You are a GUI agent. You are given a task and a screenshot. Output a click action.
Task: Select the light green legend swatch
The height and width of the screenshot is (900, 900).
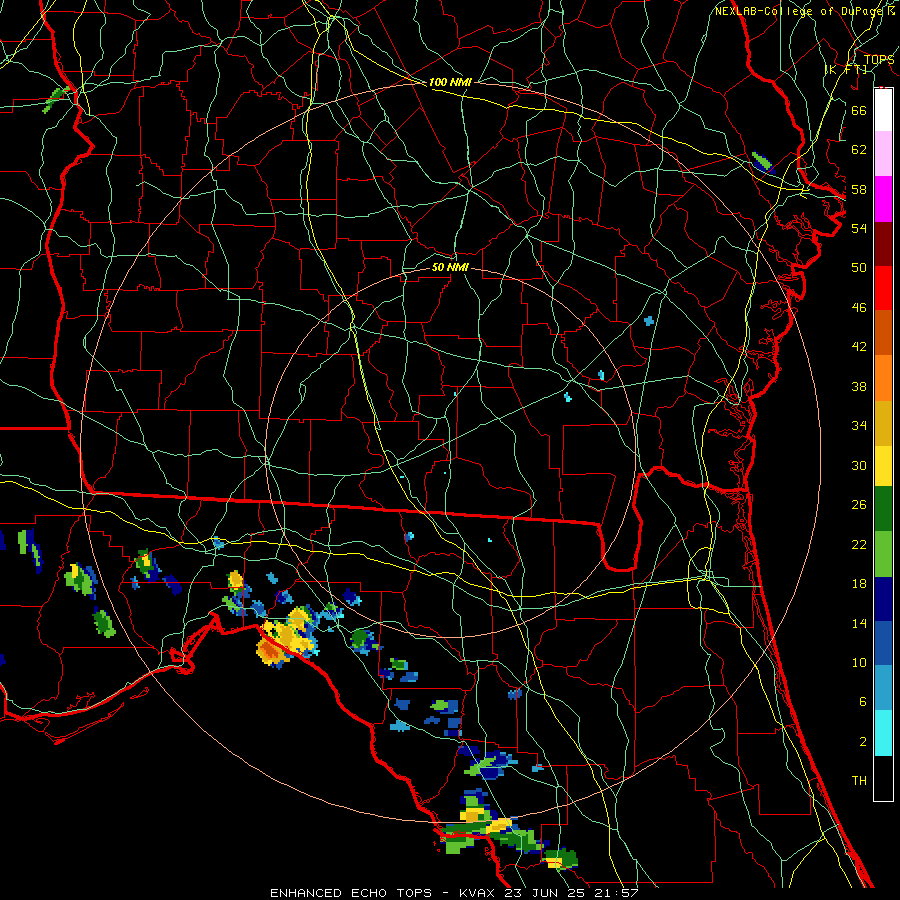(x=883, y=554)
